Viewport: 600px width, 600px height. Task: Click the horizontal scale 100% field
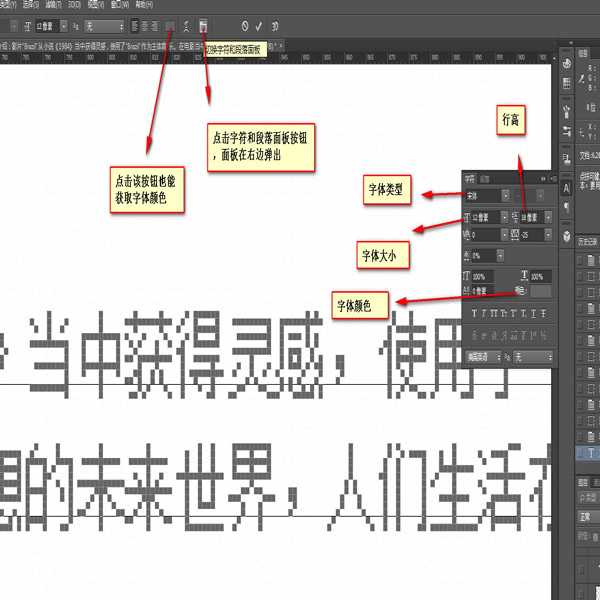point(541,276)
